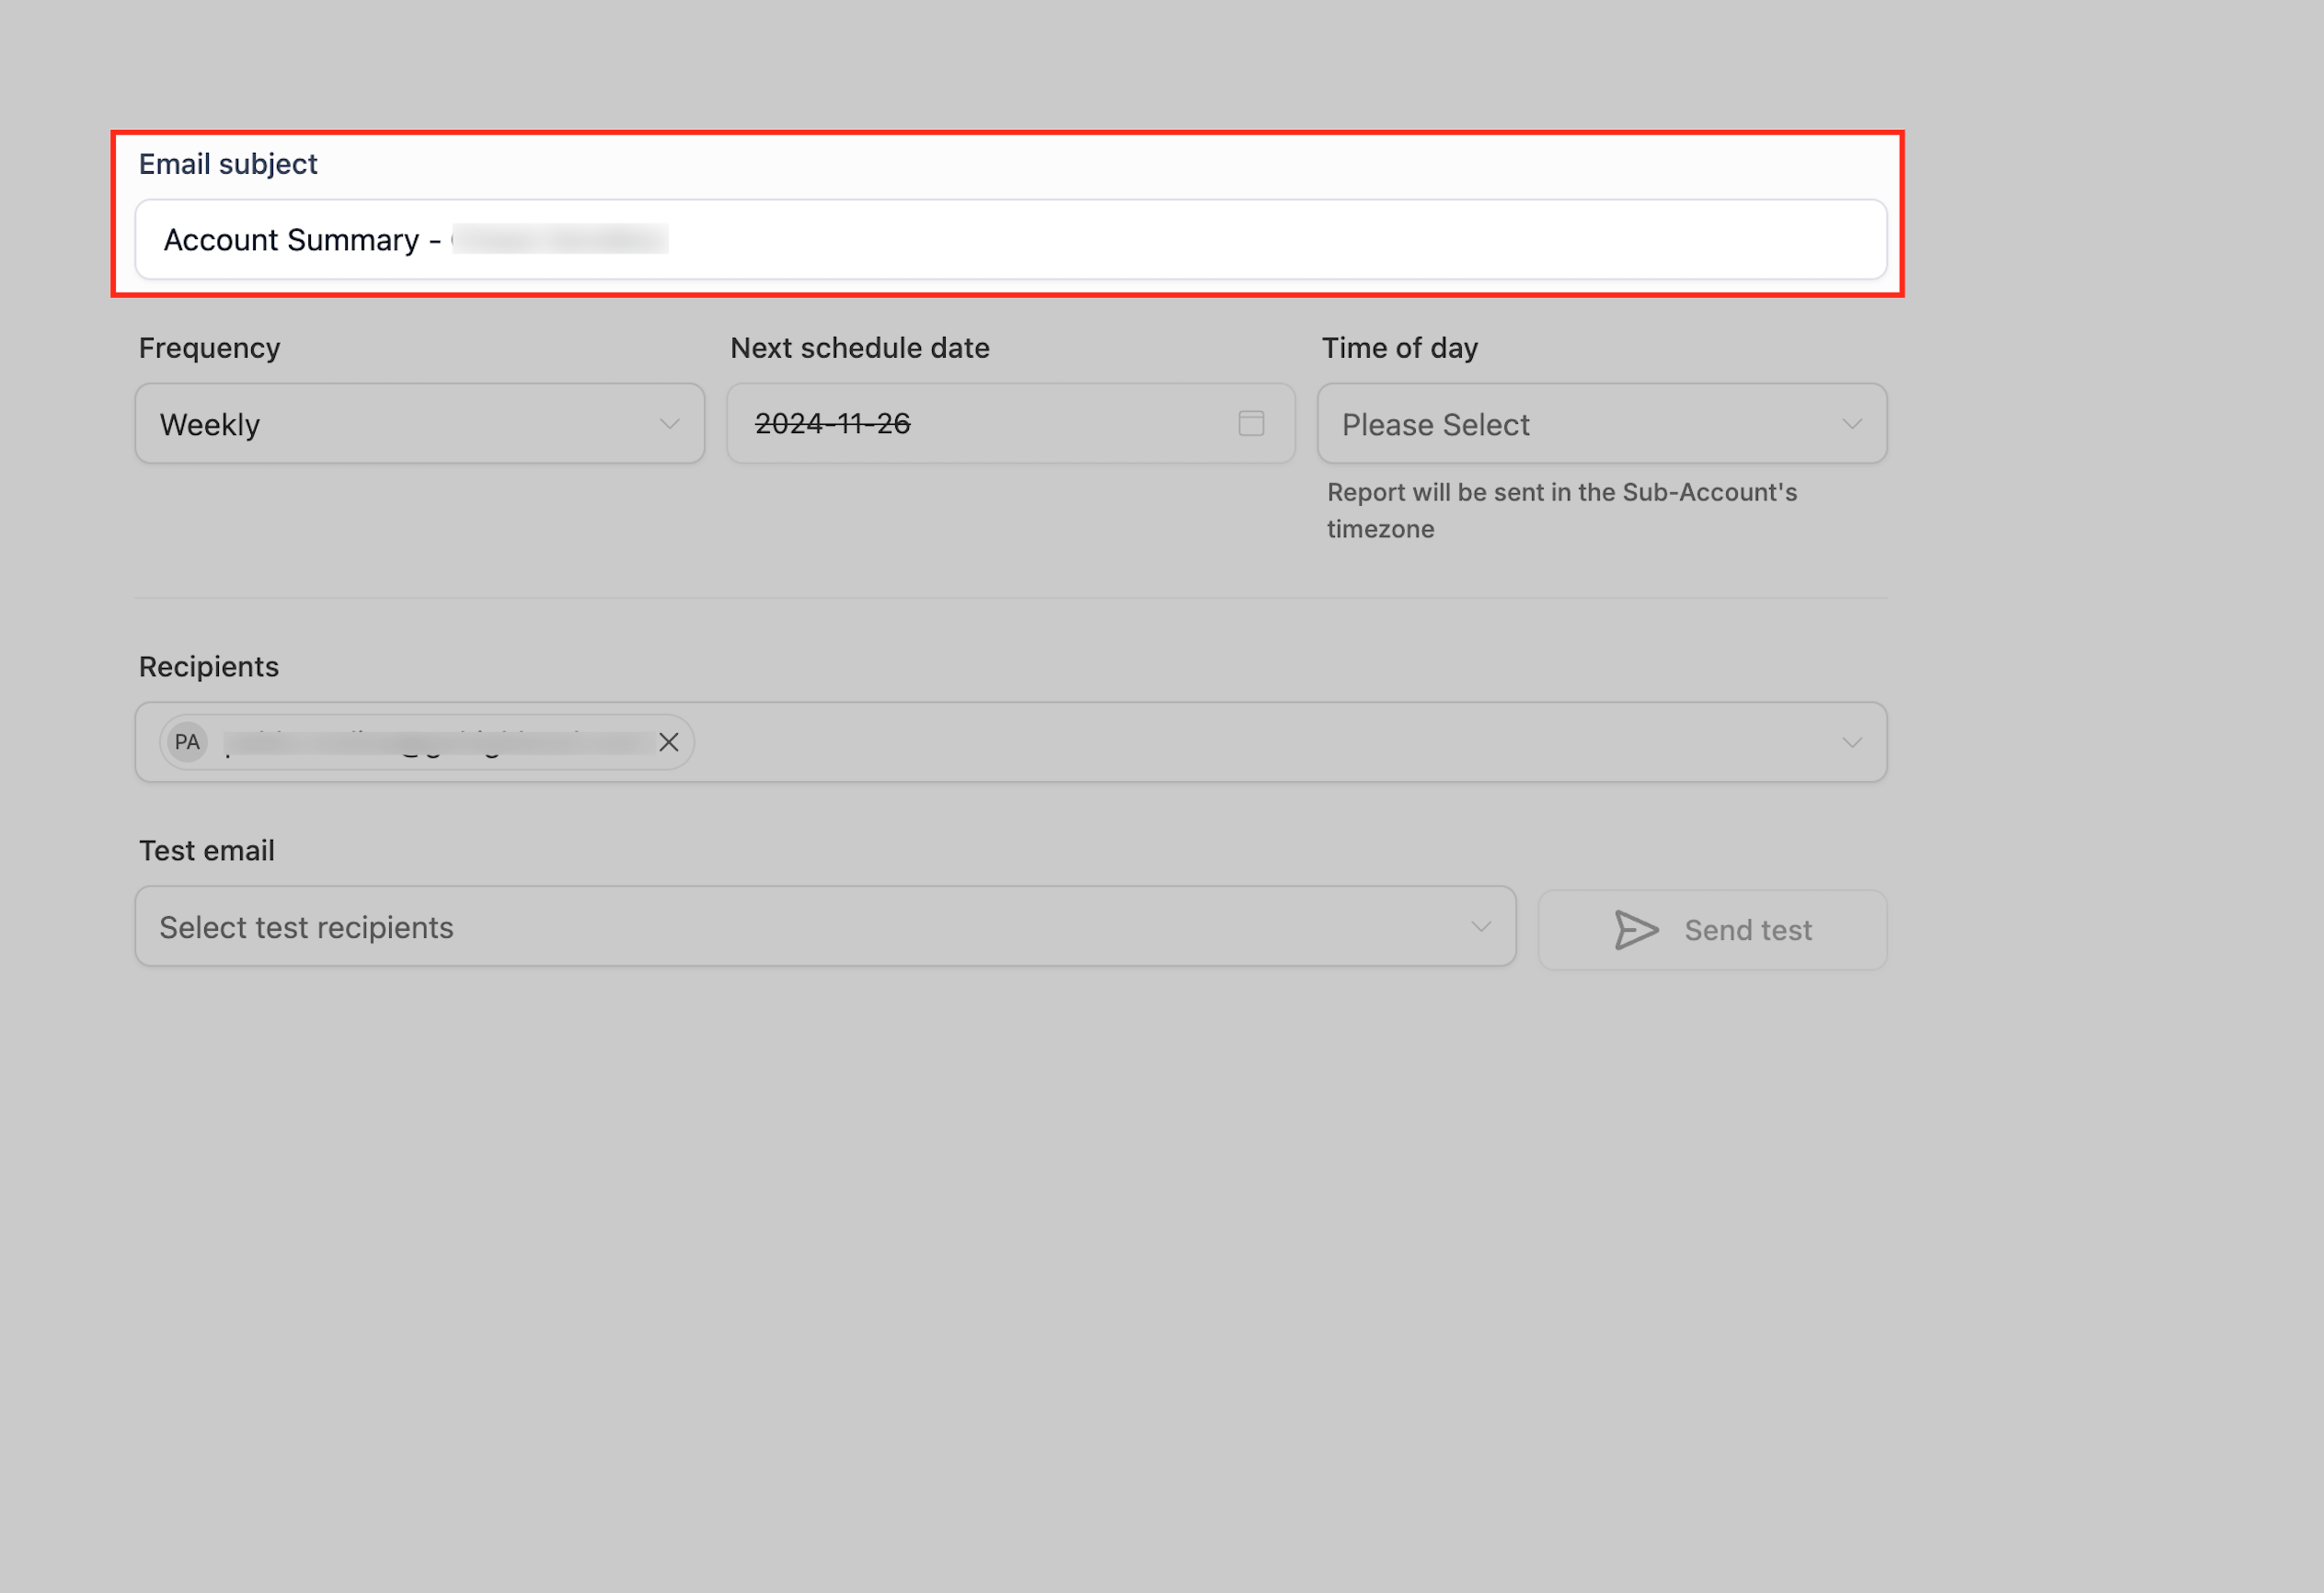This screenshot has height=1593, width=2324.
Task: Choose the Please Select time placeholder
Action: point(1435,425)
